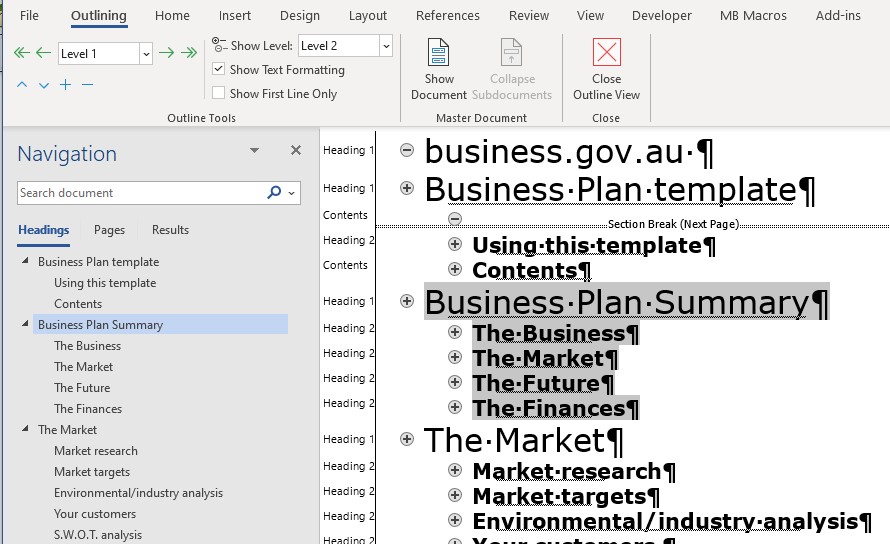Open the Outline Level dropdown

[x=146, y=54]
